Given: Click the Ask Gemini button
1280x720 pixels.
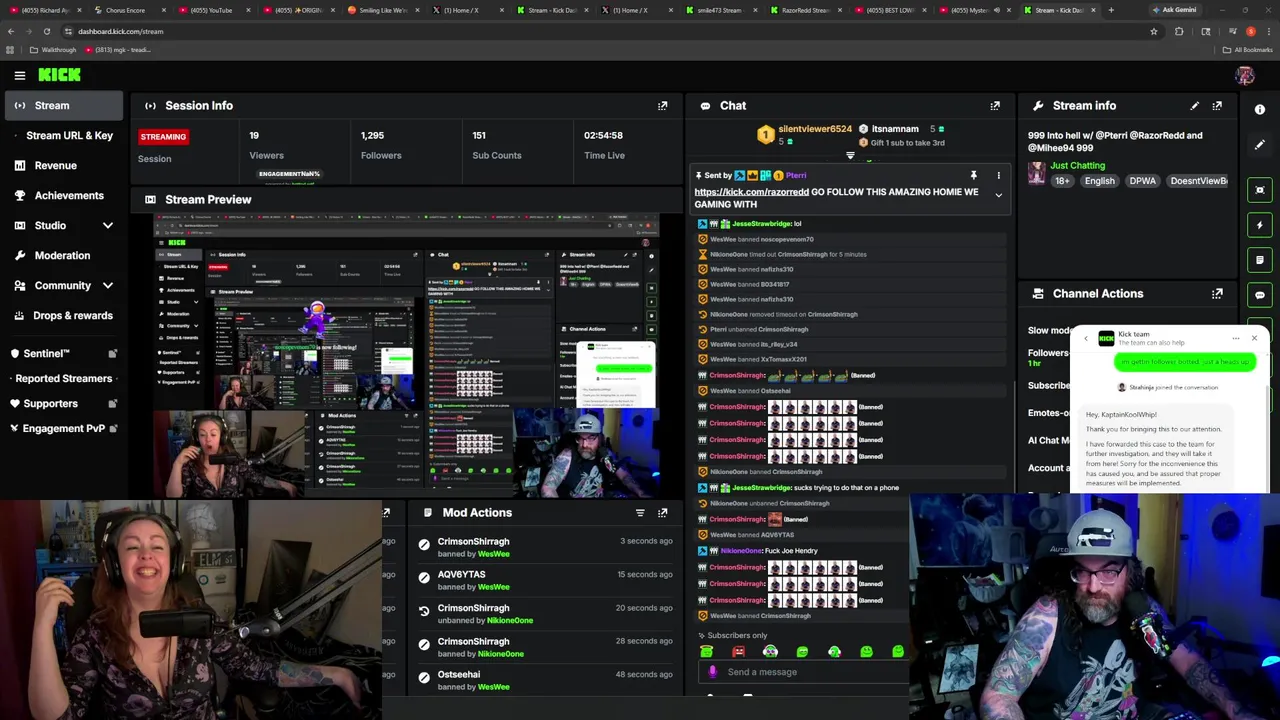Looking at the screenshot, I should pyautogui.click(x=1174, y=10).
